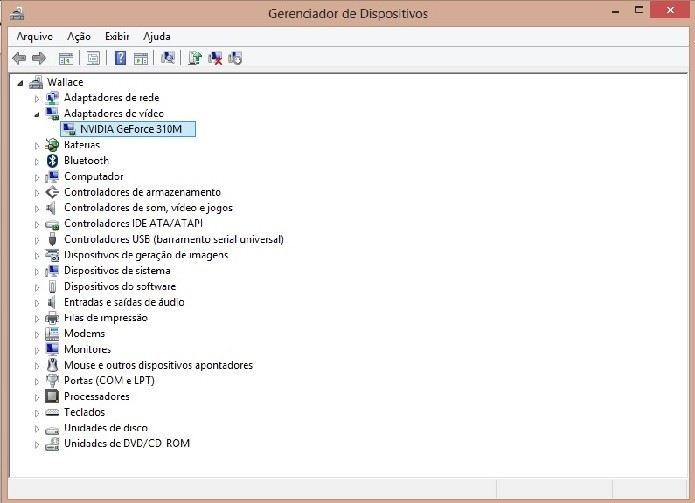Collapse the Wallace root node
This screenshot has width=695, height=503.
20,82
